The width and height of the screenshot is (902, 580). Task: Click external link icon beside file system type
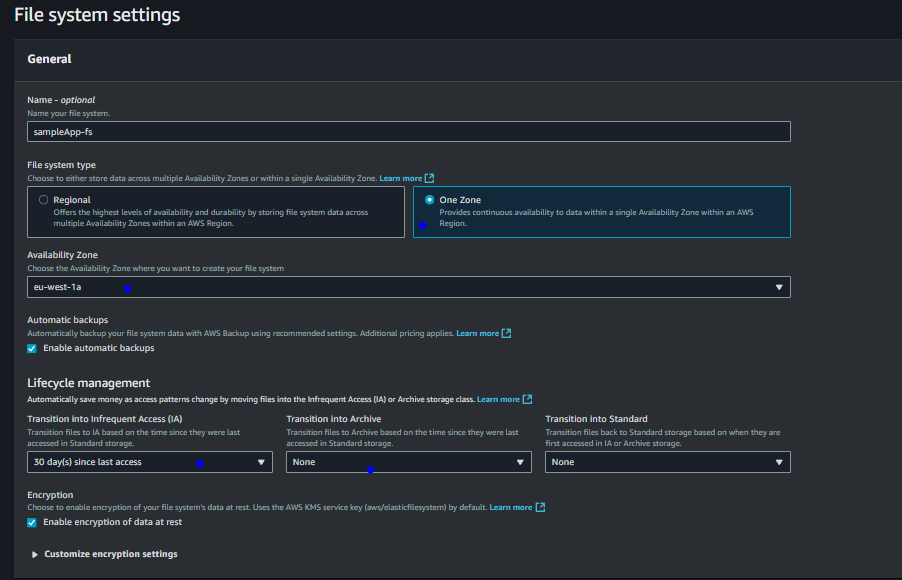(429, 178)
